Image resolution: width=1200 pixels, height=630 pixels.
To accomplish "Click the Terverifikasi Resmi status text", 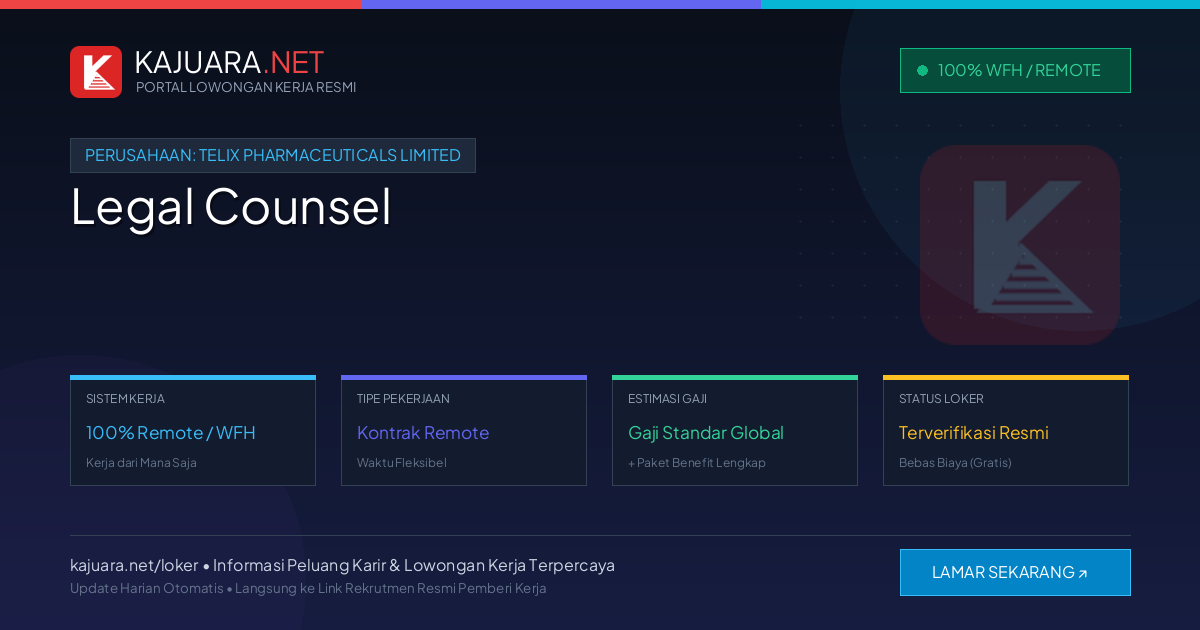I will point(974,433).
